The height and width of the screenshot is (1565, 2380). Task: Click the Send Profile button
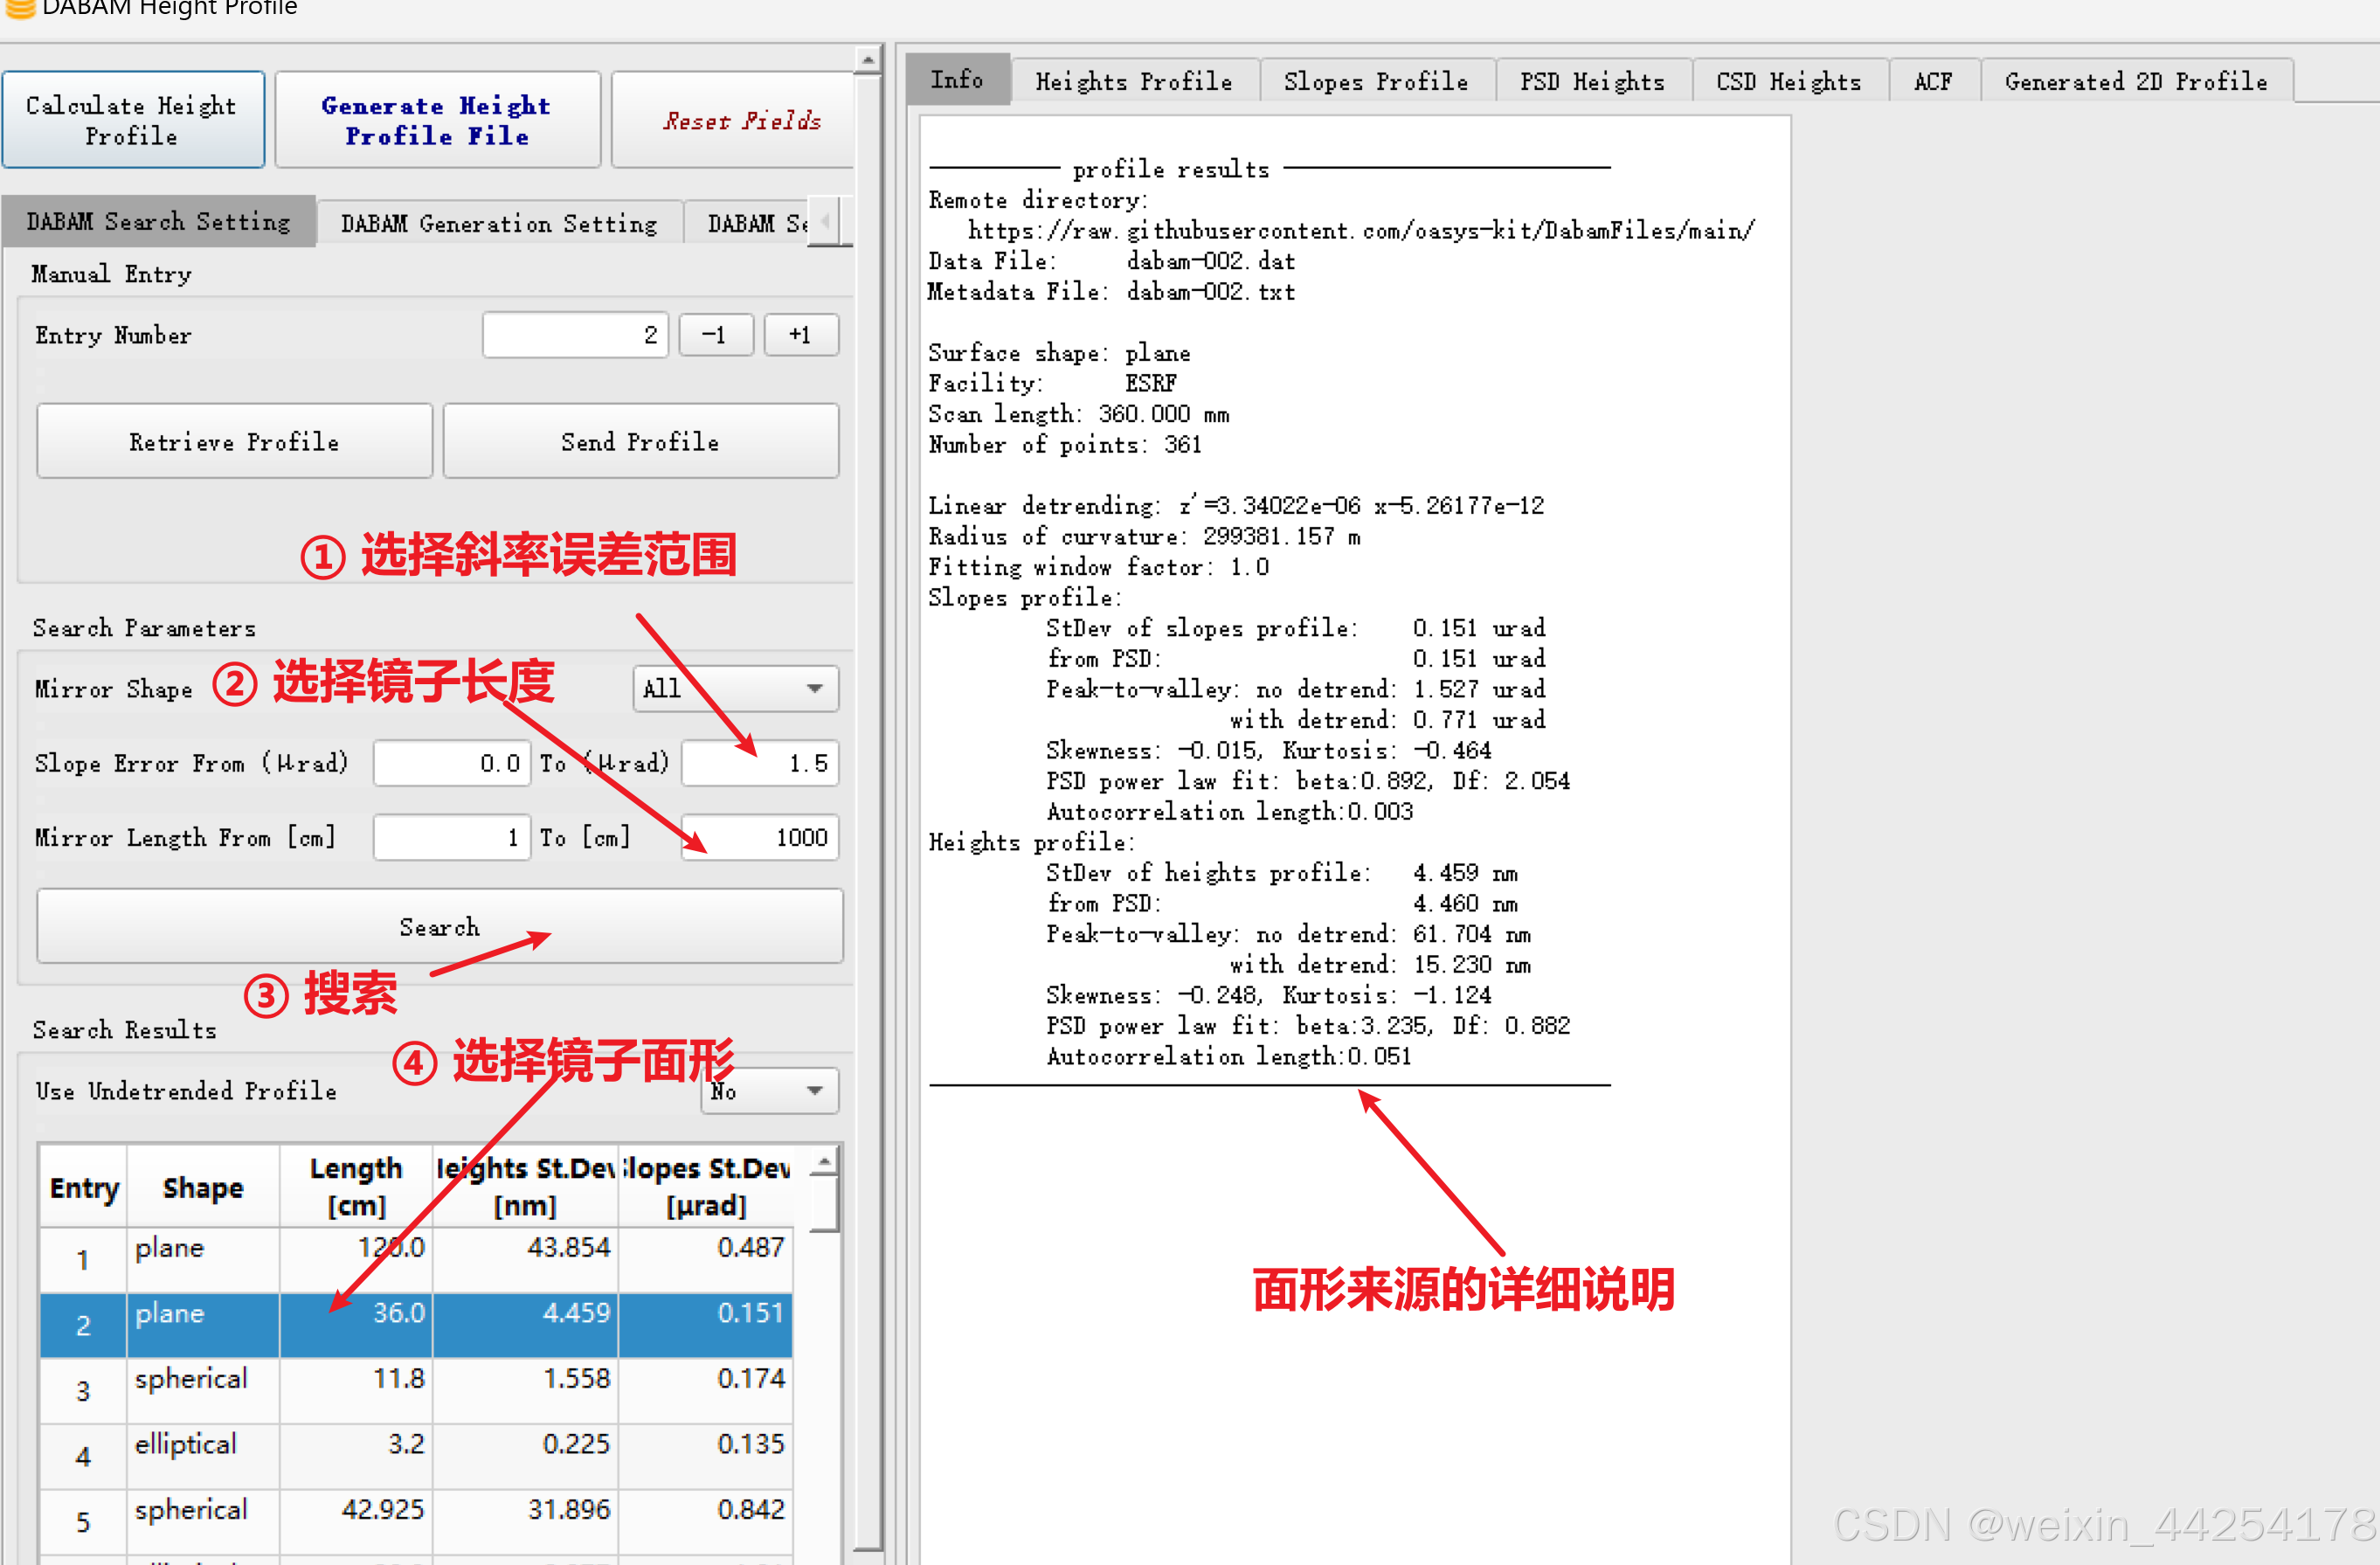[640, 441]
